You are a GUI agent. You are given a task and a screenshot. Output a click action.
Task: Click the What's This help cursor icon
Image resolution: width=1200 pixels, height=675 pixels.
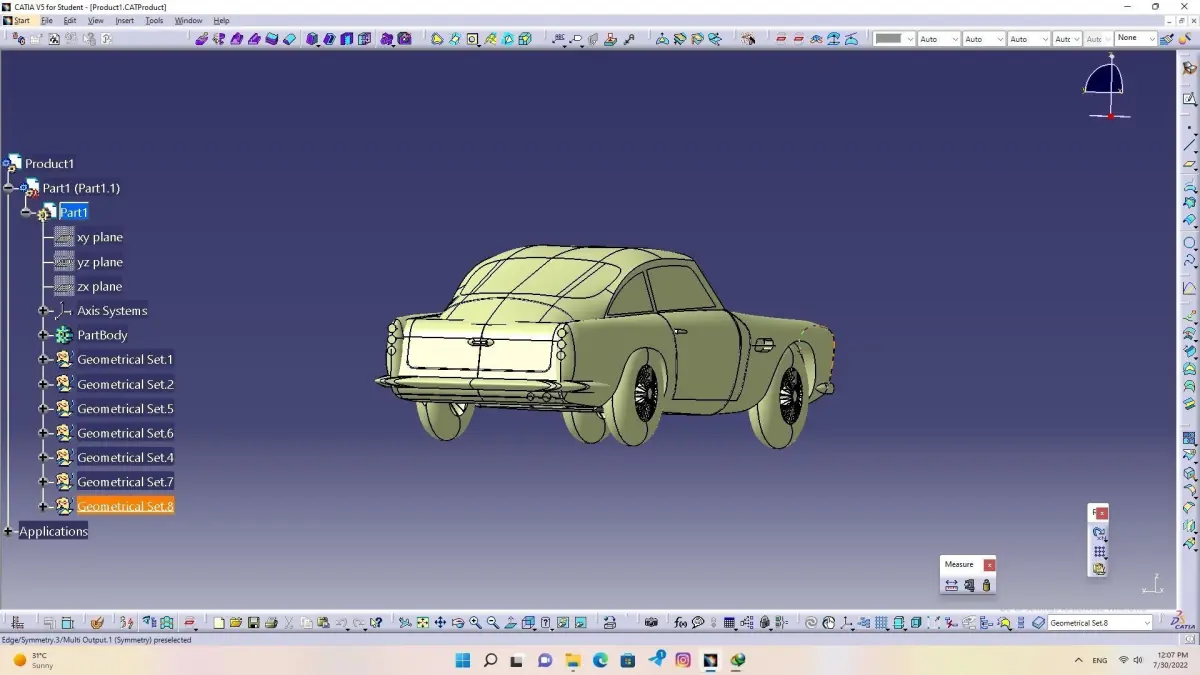pyautogui.click(x=376, y=622)
